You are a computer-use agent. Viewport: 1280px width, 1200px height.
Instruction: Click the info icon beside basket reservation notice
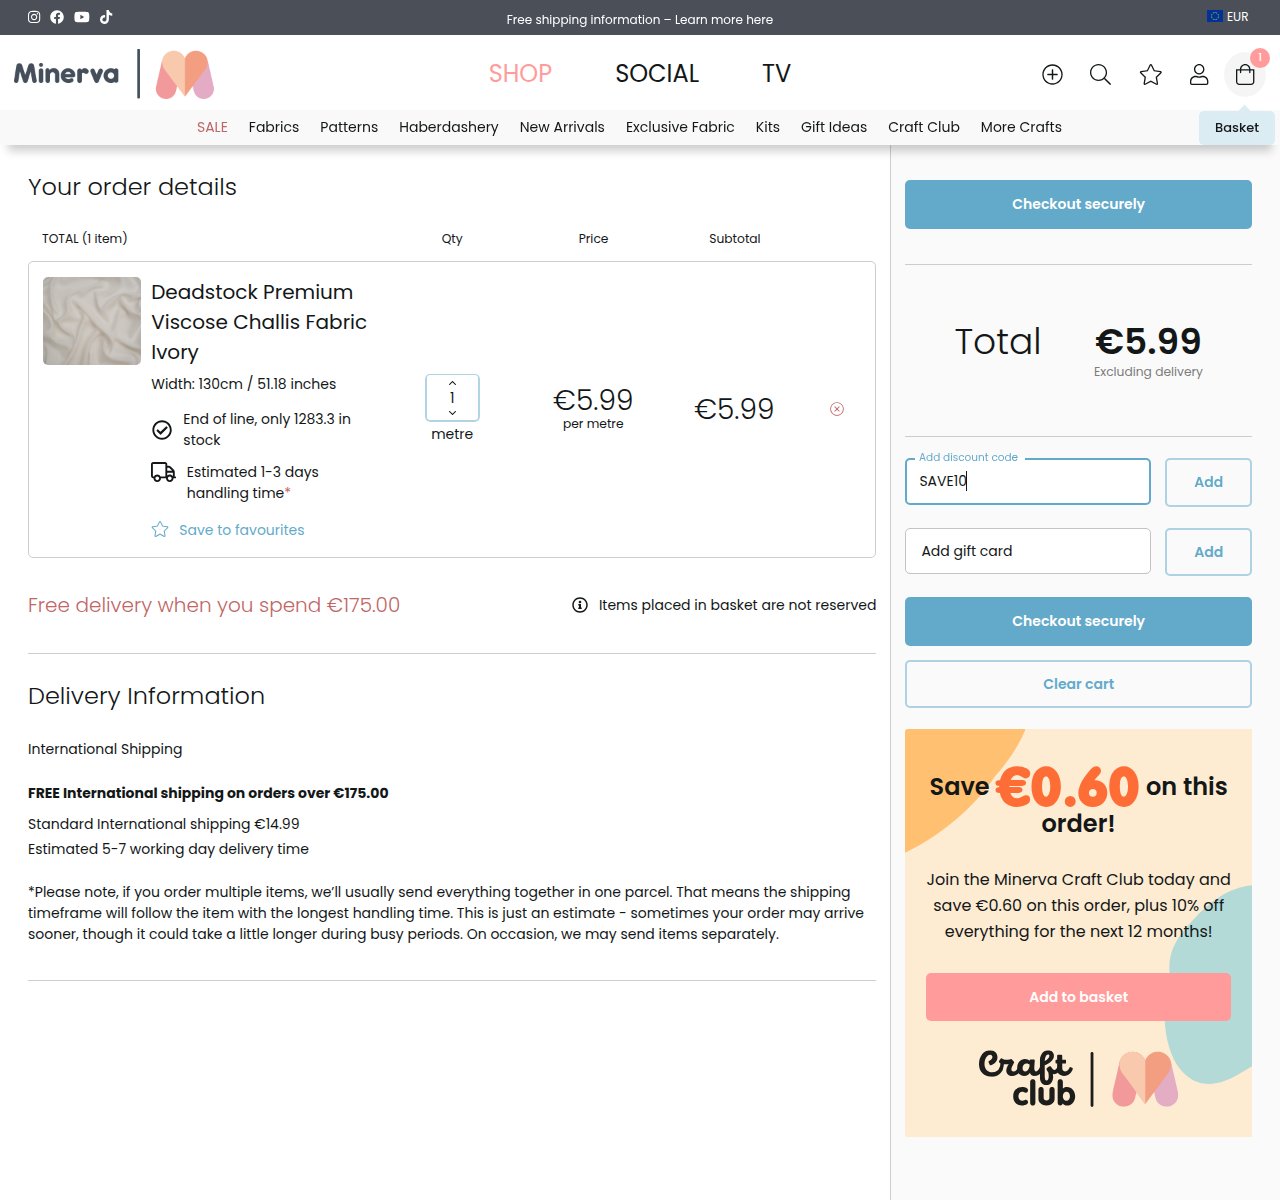click(580, 605)
